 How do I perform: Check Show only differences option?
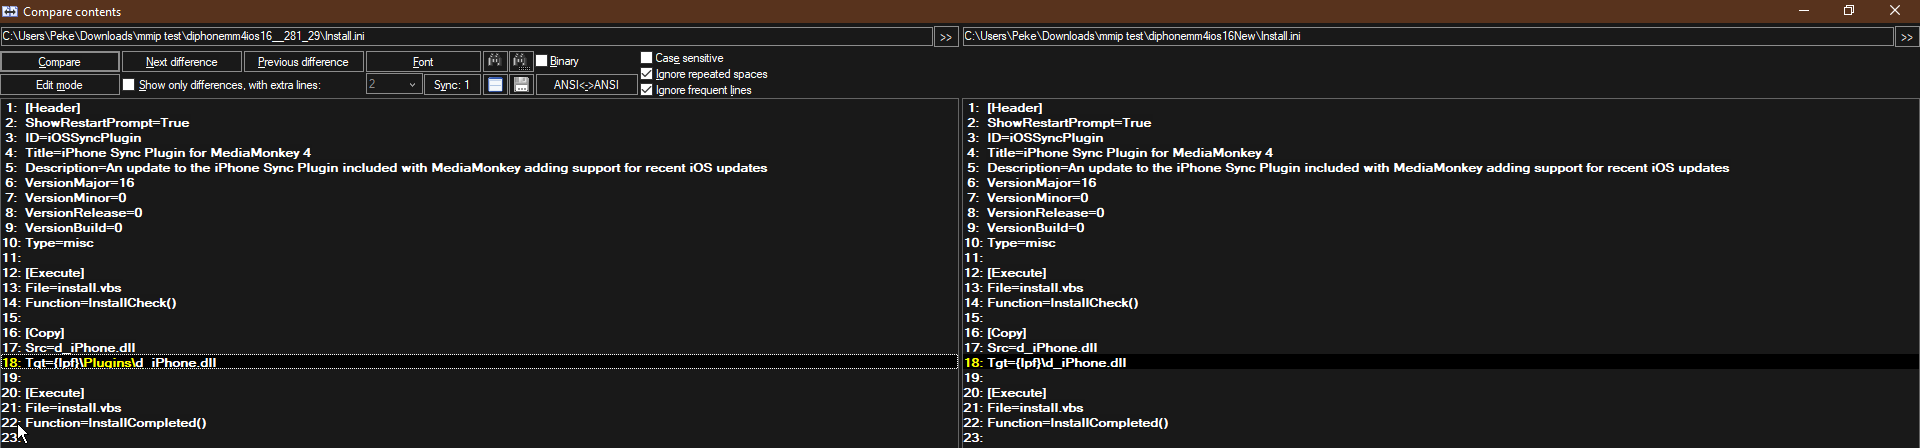pos(129,85)
